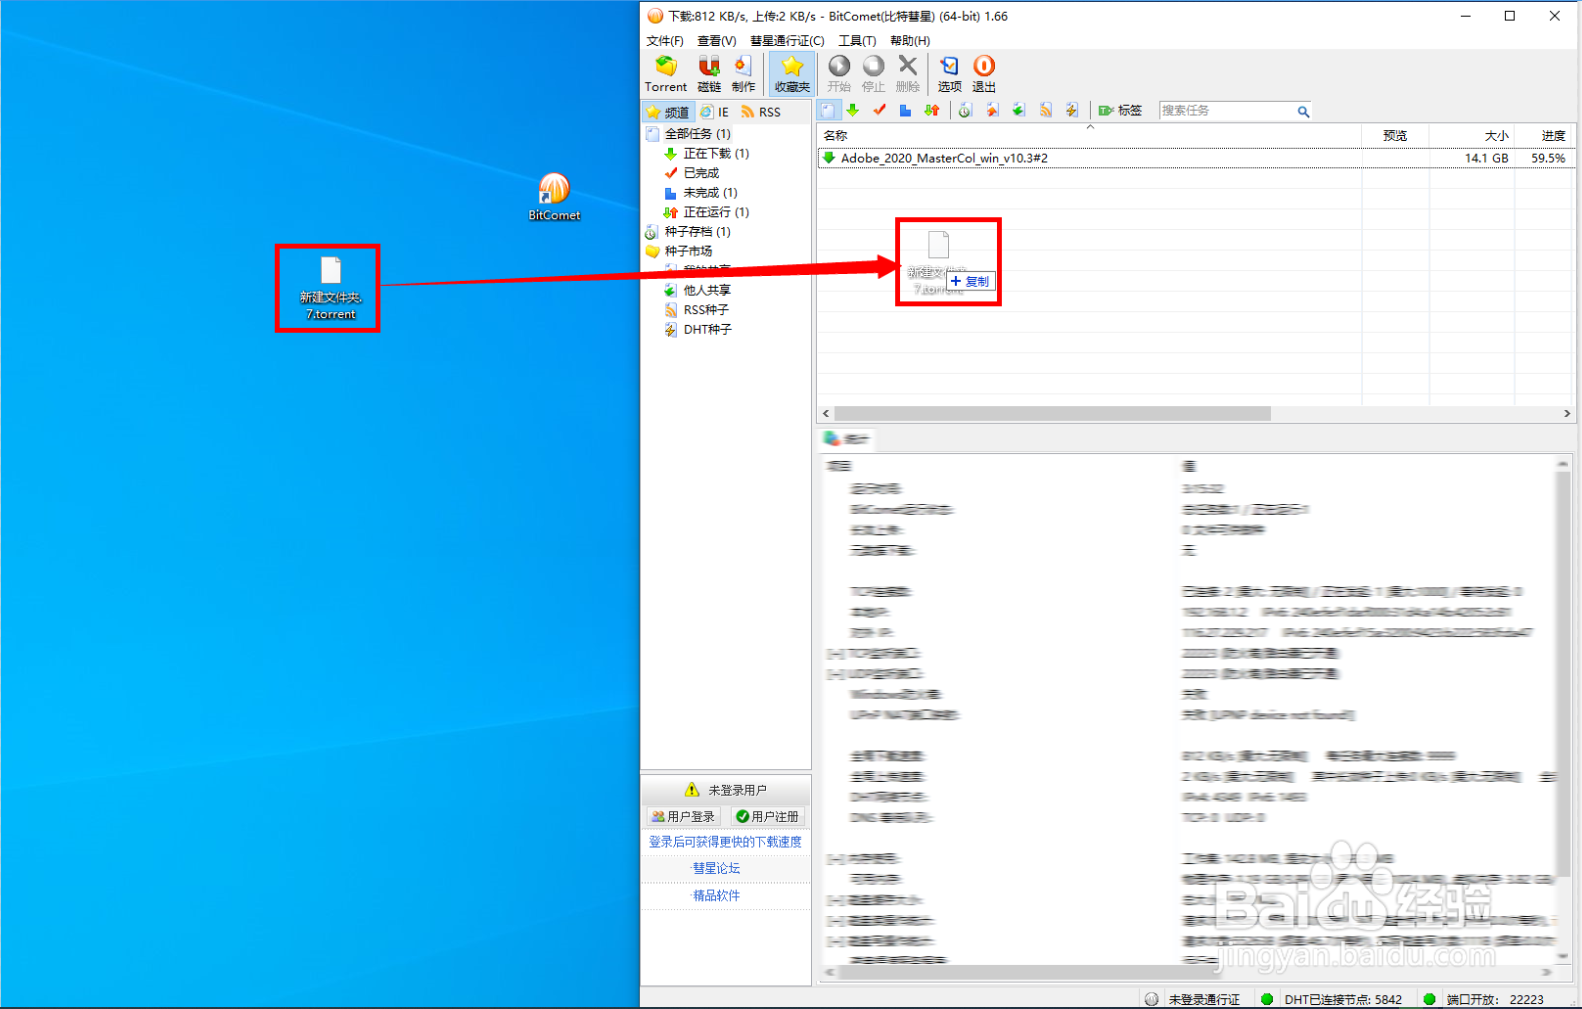Sort by 大小 column header
The height and width of the screenshot is (1009, 1582).
[x=1472, y=135]
